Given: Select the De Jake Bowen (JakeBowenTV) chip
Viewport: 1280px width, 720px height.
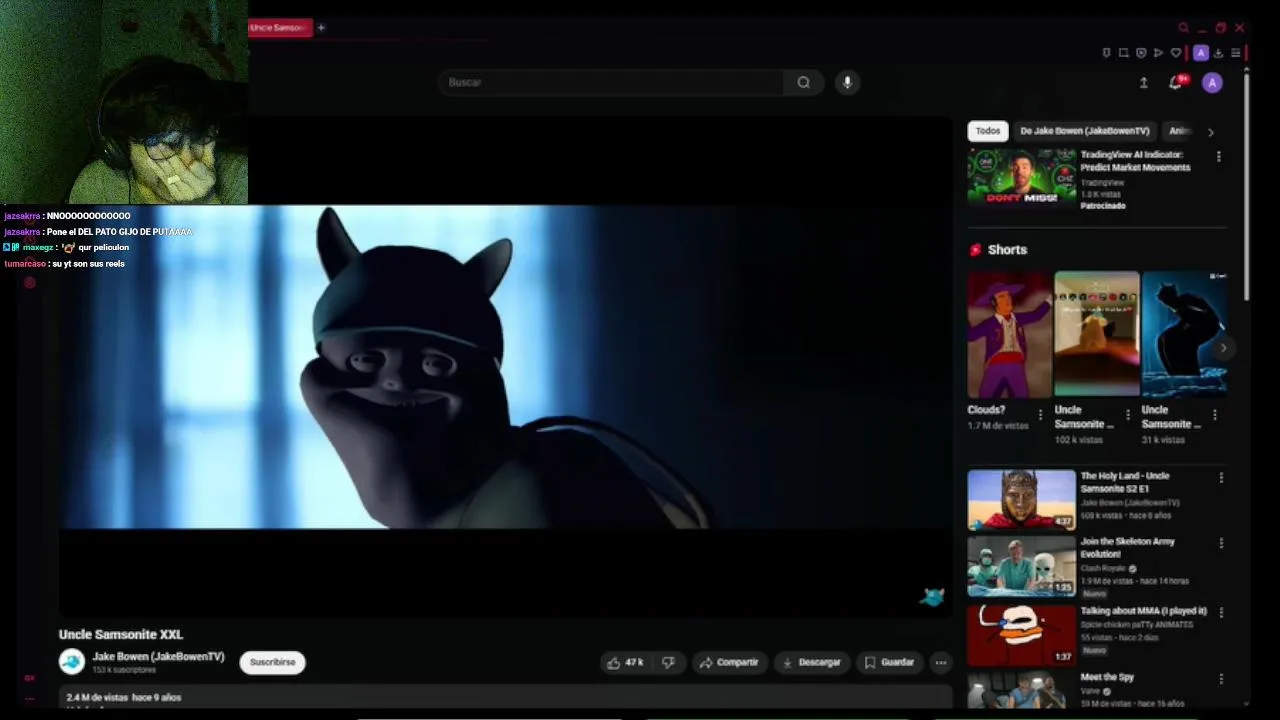Looking at the screenshot, I should (x=1085, y=131).
